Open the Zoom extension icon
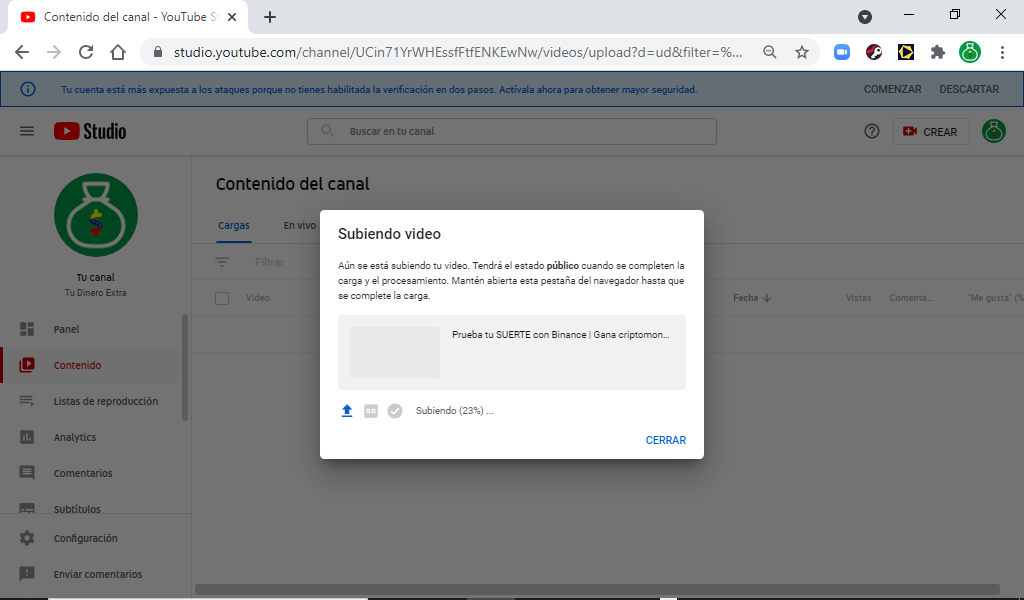The width and height of the screenshot is (1024, 600). [x=842, y=52]
